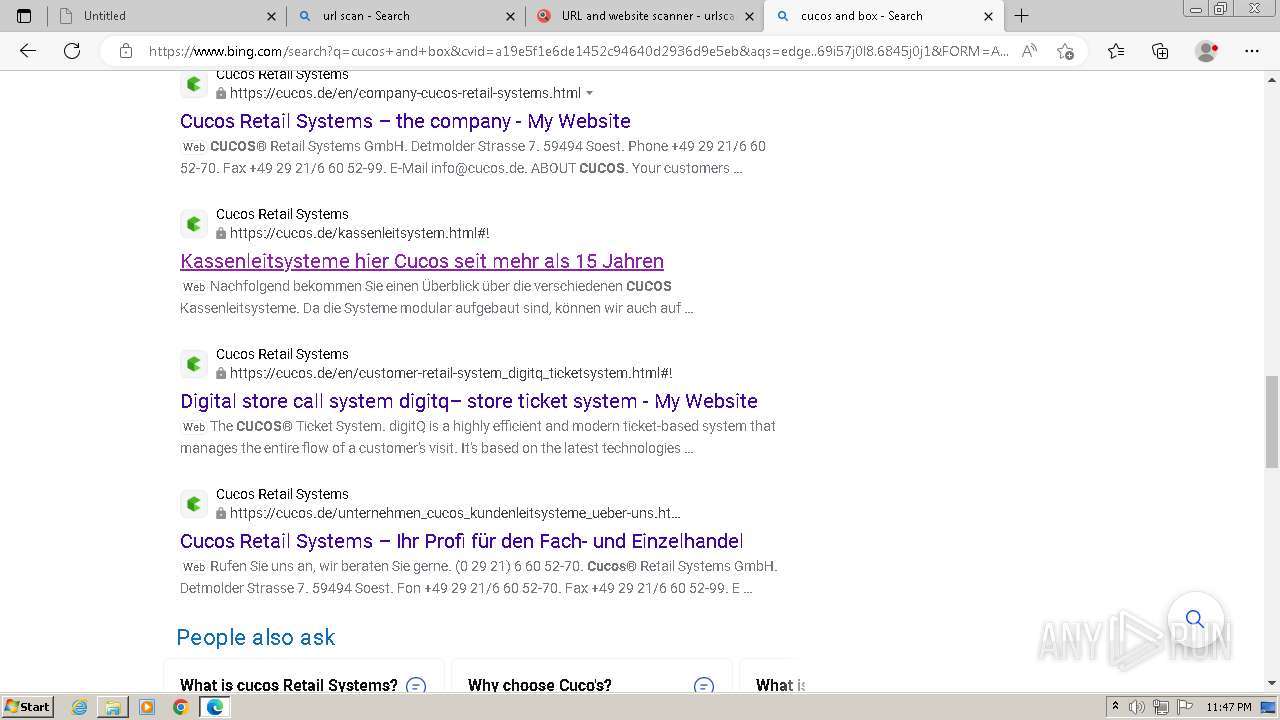Click the cucos.de/kassenleitsystem.html URL text
Viewport: 1280px width, 720px height.
(x=359, y=233)
